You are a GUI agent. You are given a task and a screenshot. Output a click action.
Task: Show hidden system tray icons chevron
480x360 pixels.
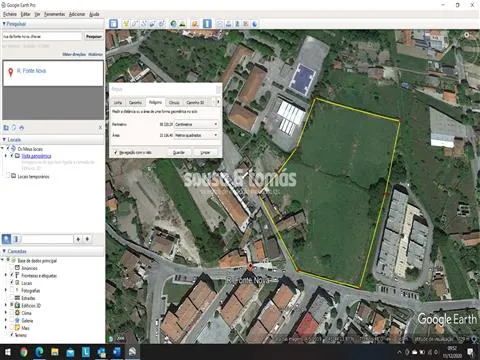399,352
